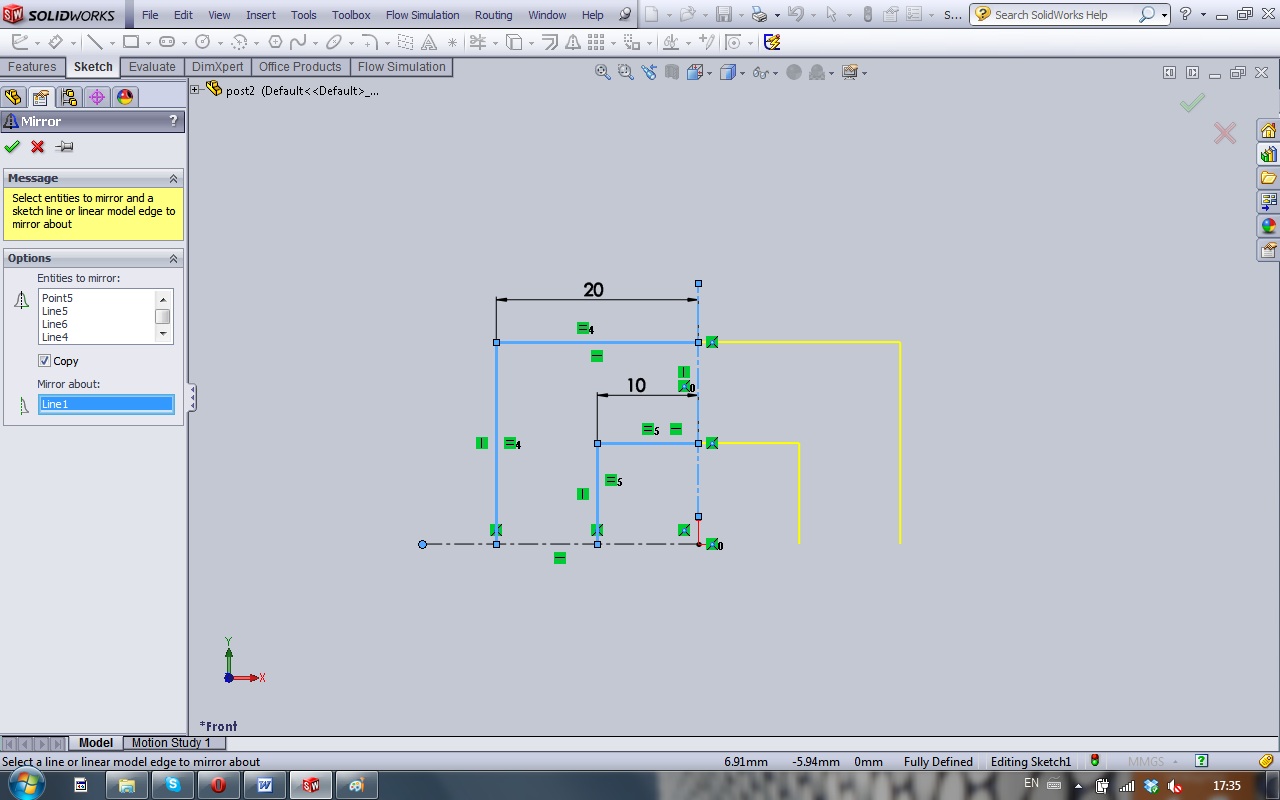Viewport: 1280px width, 800px height.
Task: Cancel the Mirror with red X
Action: pyautogui.click(x=38, y=147)
